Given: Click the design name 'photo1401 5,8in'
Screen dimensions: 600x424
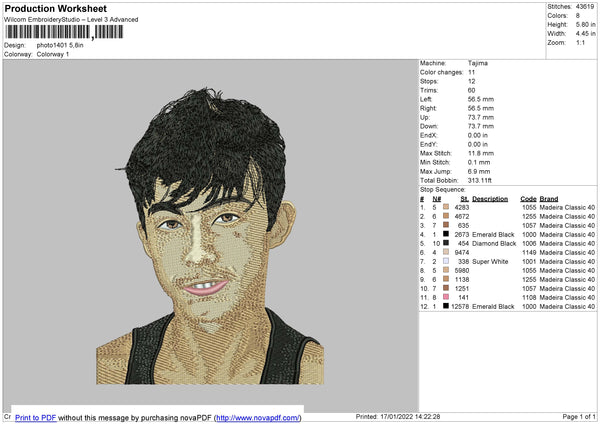Looking at the screenshot, I should pos(60,45).
